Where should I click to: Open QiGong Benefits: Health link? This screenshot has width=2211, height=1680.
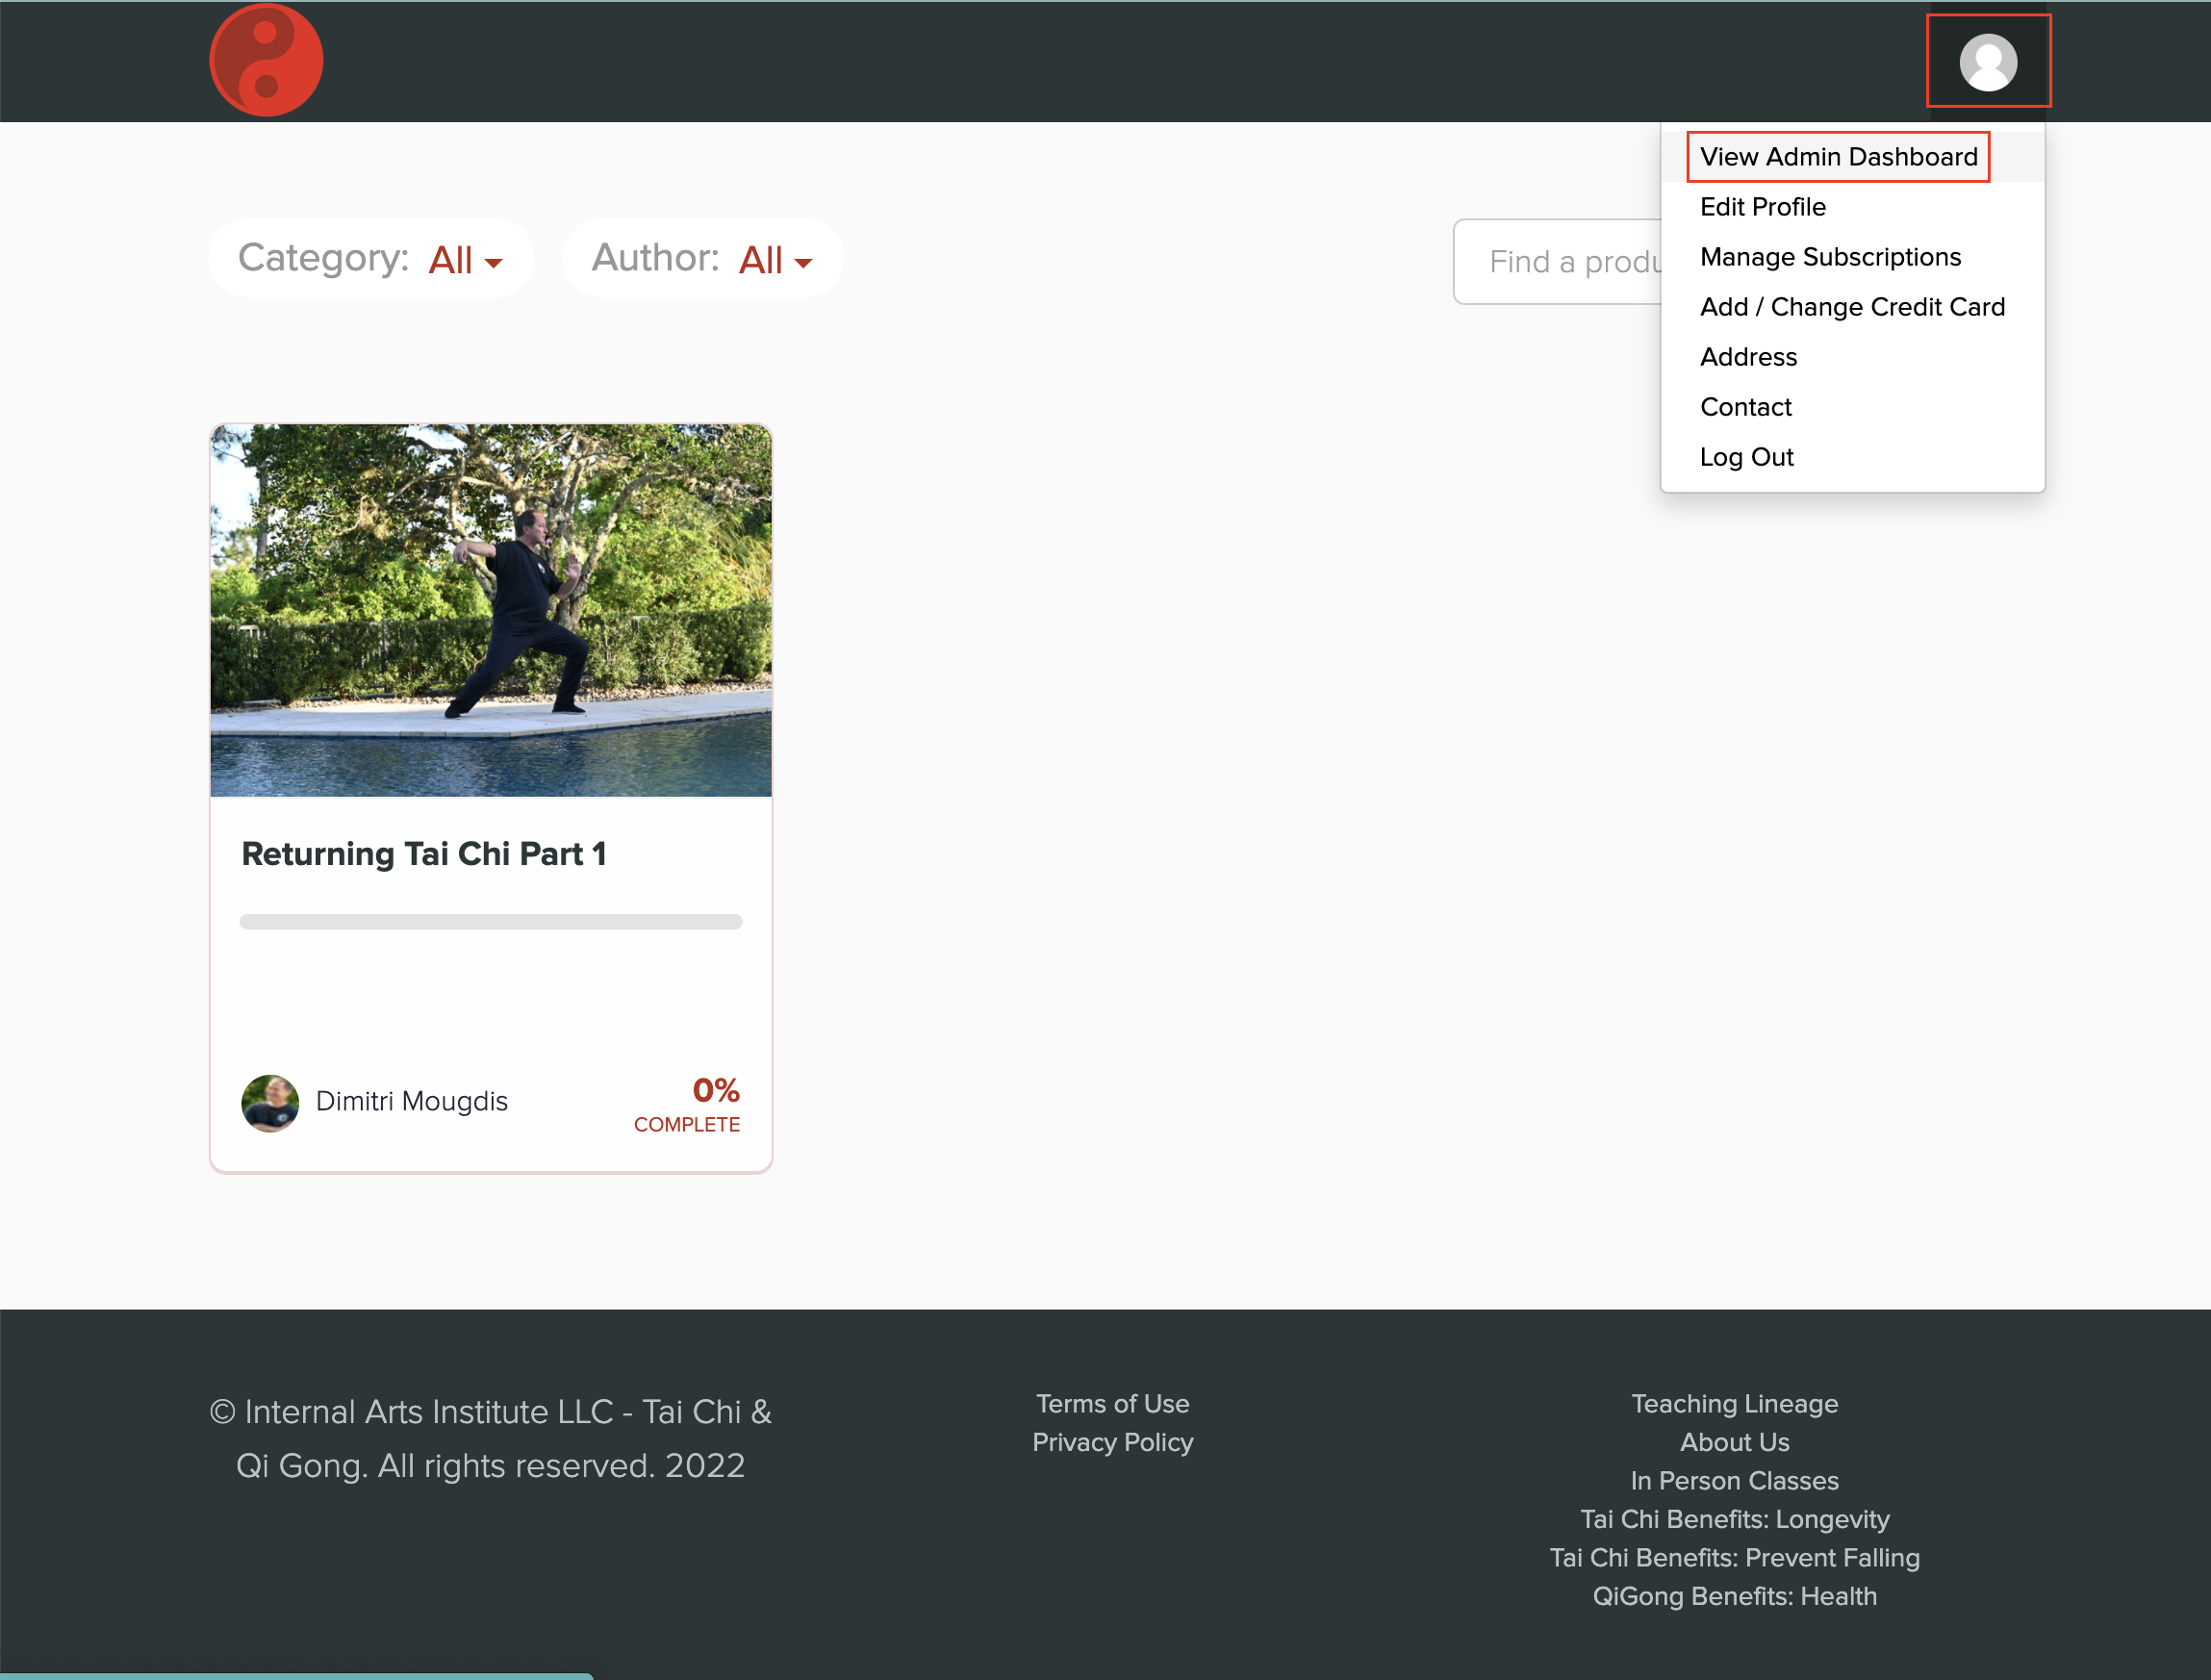click(1734, 1596)
